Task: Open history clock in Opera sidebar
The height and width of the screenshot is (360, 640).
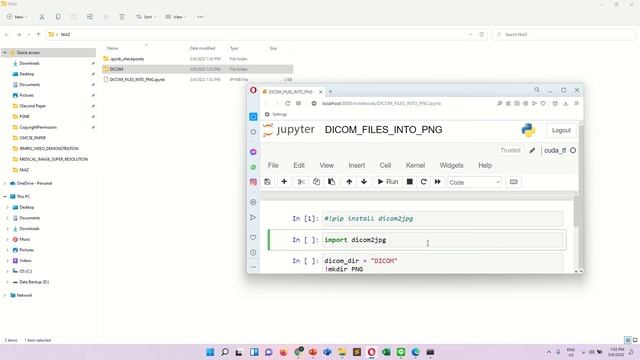Action: click(x=253, y=253)
